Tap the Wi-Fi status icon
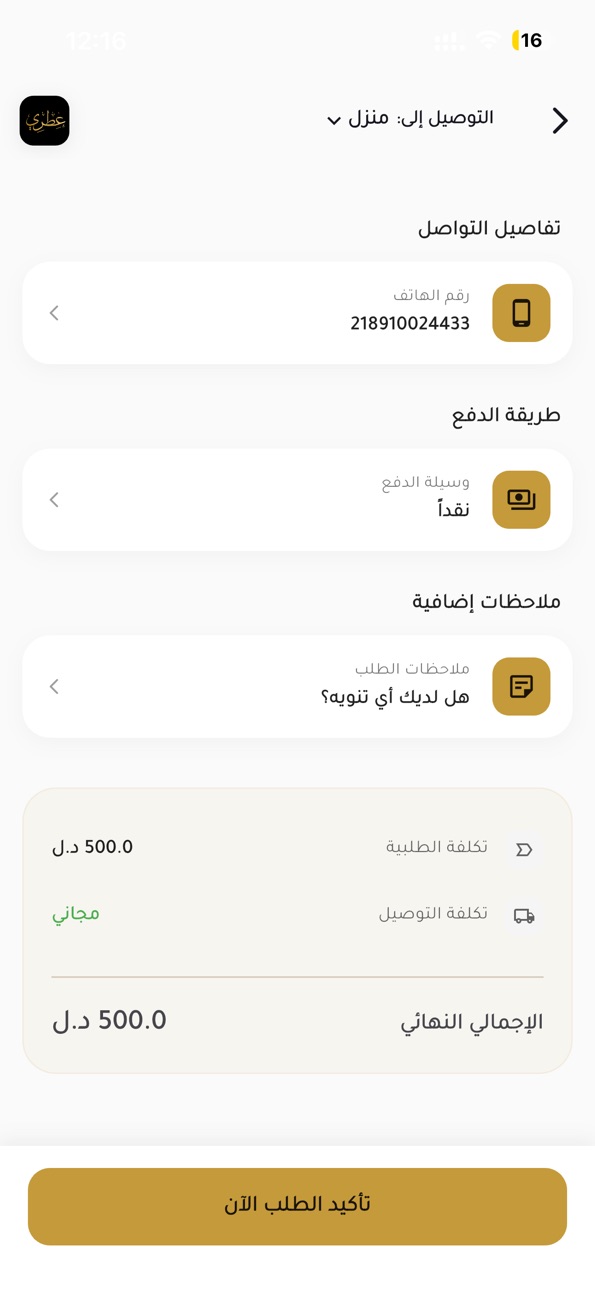Image resolution: width=595 pixels, height=1290 pixels. coord(488,40)
